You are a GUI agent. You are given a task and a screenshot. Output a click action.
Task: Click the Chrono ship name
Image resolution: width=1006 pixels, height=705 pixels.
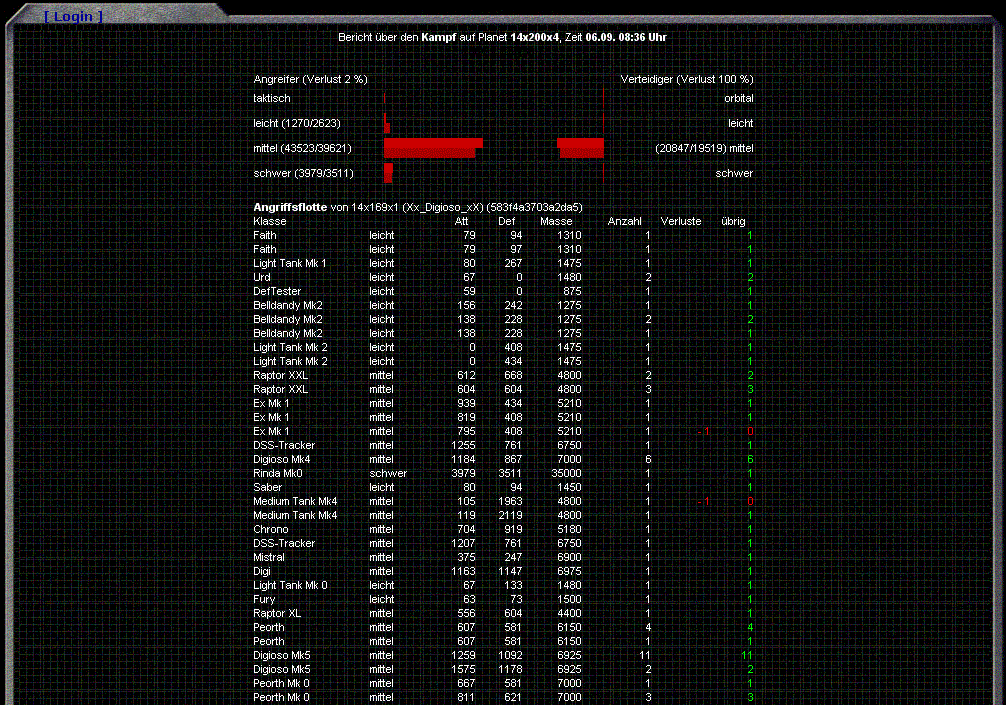coord(271,529)
